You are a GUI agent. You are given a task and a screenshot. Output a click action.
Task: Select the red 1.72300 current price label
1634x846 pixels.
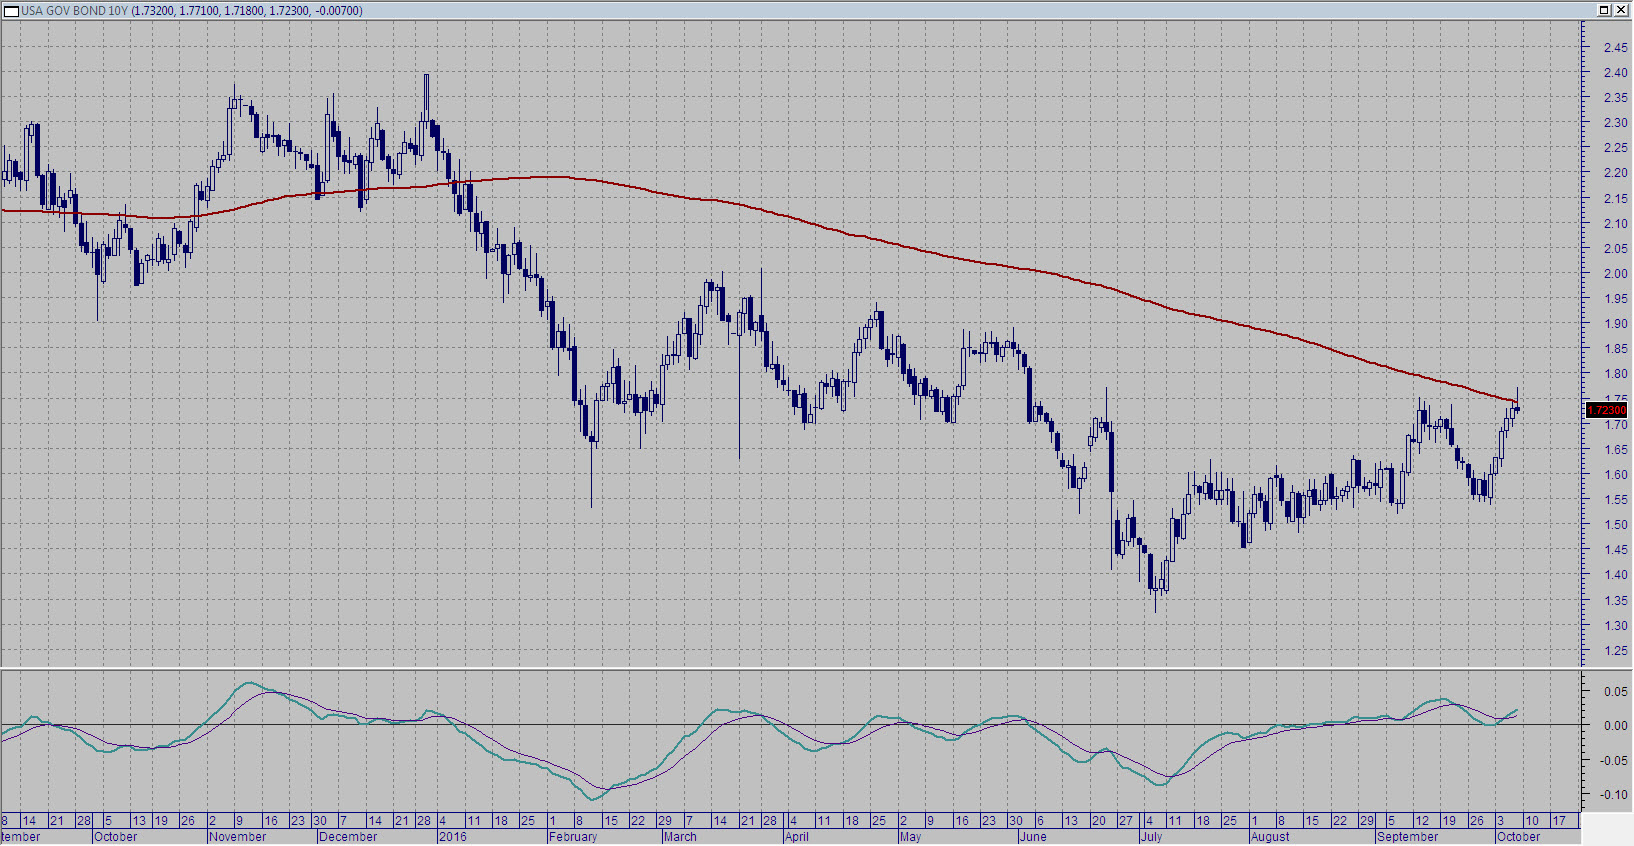click(1607, 410)
